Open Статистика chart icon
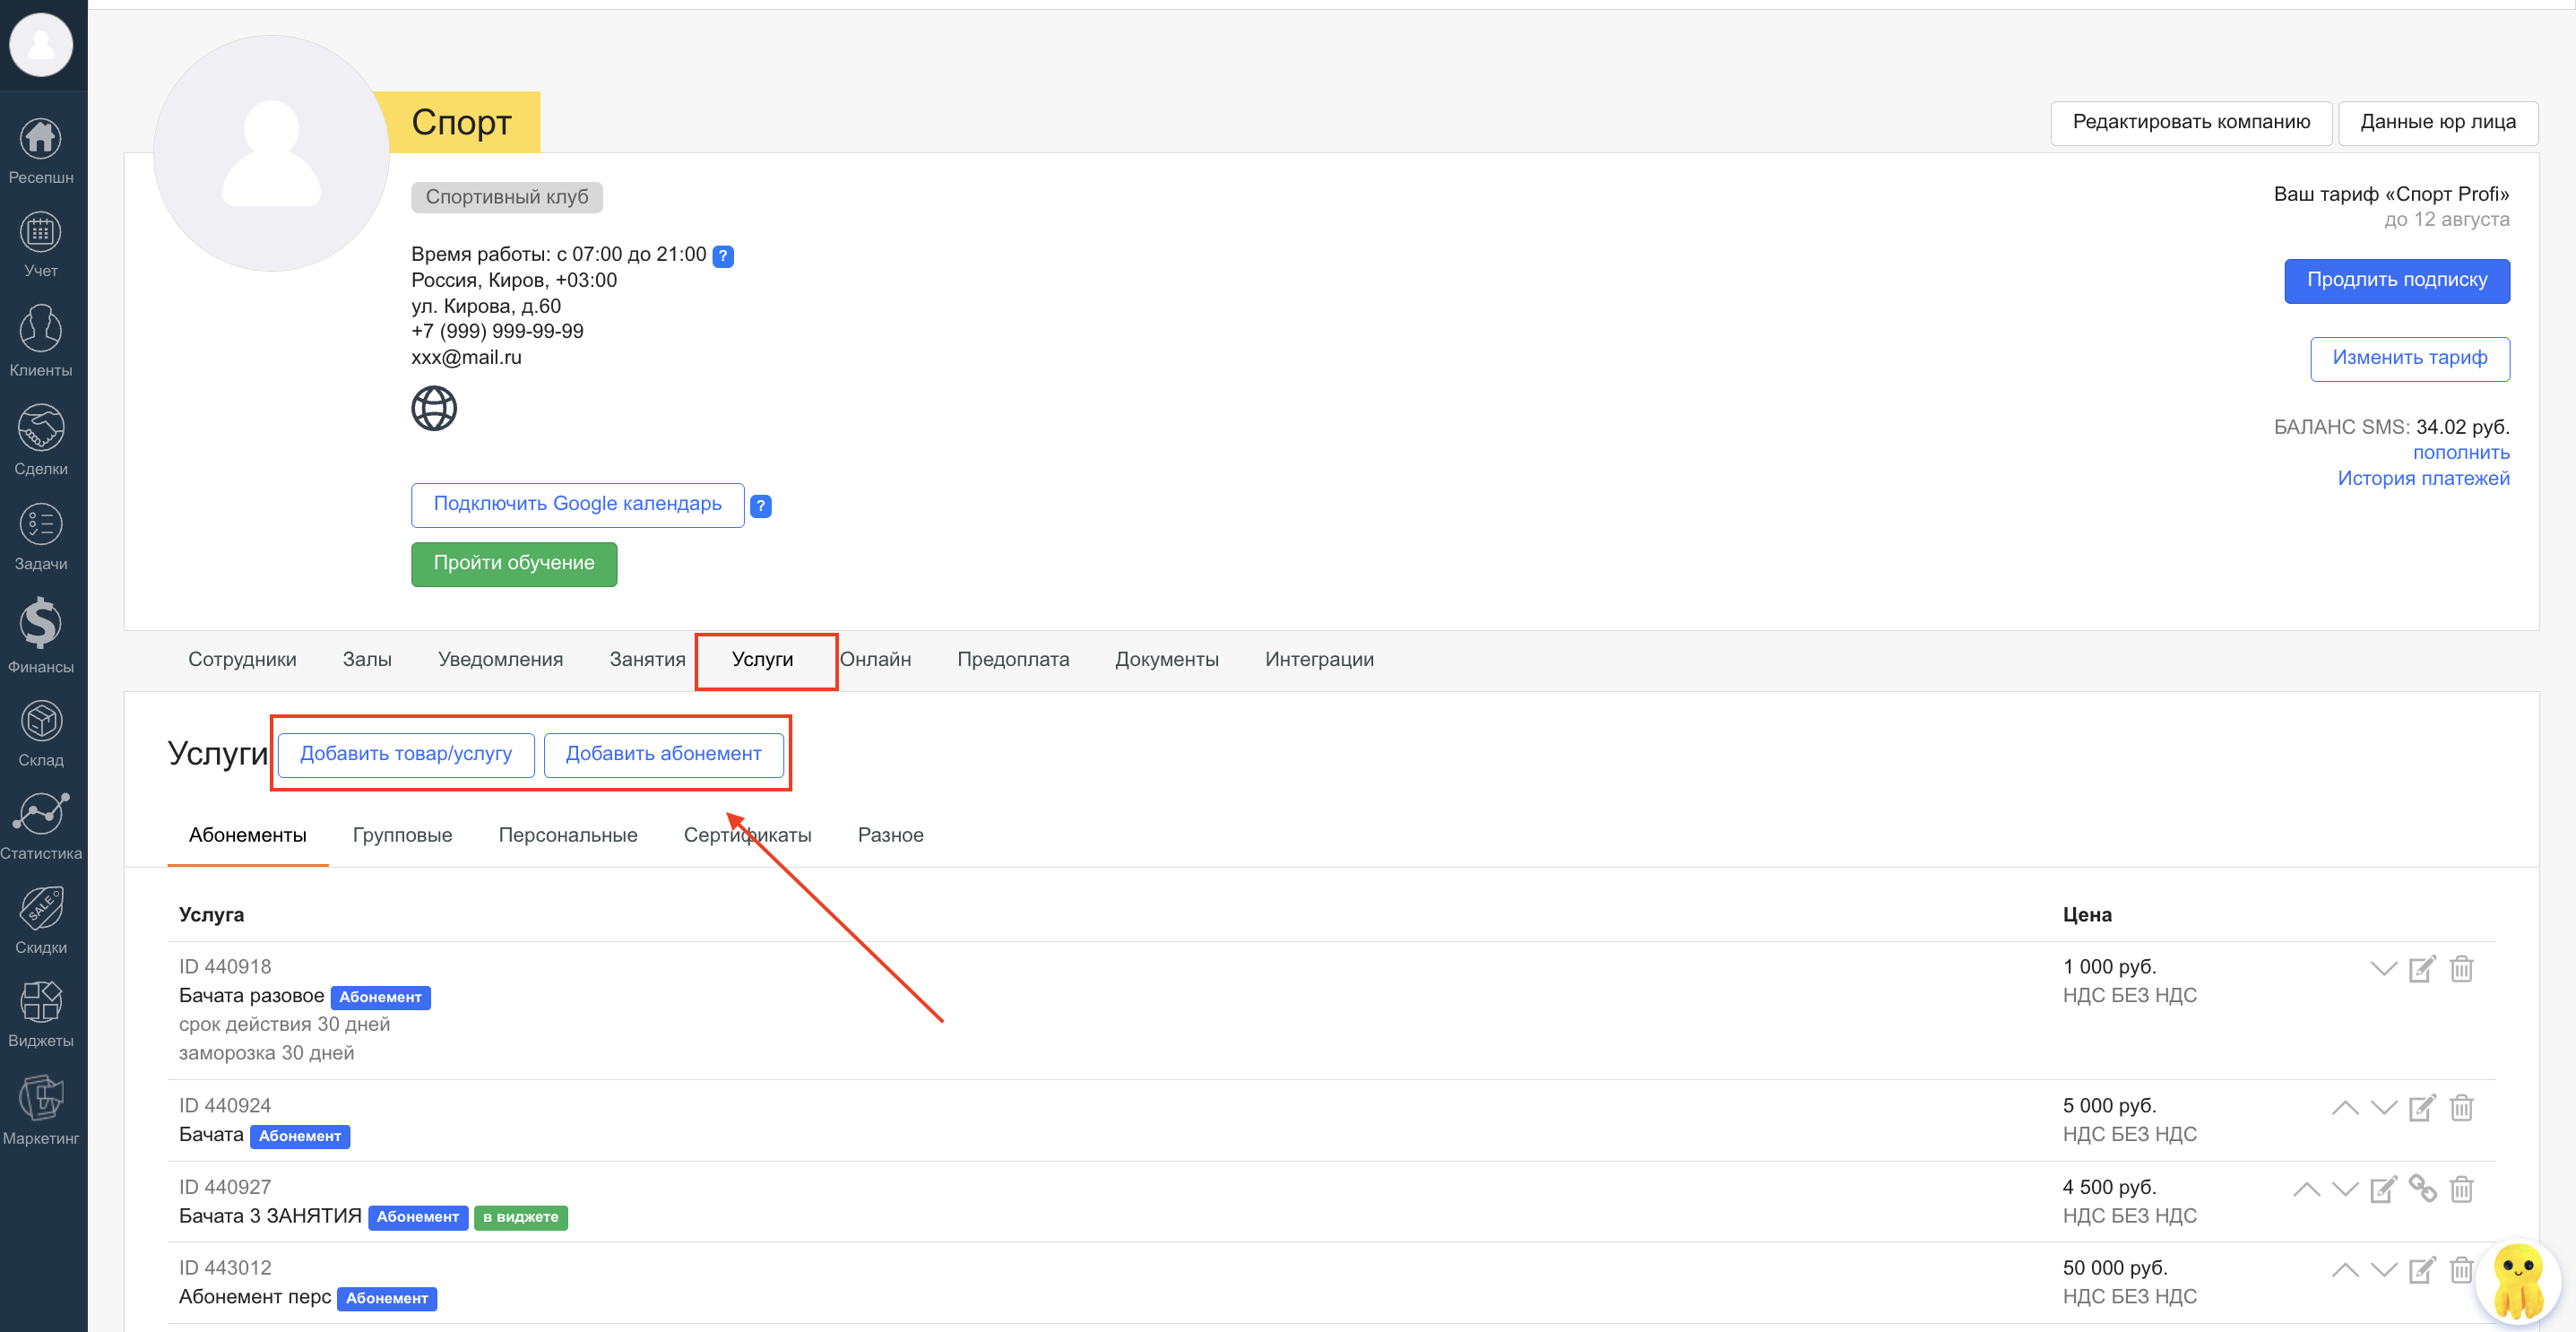This screenshot has height=1332, width=2576. (40, 814)
